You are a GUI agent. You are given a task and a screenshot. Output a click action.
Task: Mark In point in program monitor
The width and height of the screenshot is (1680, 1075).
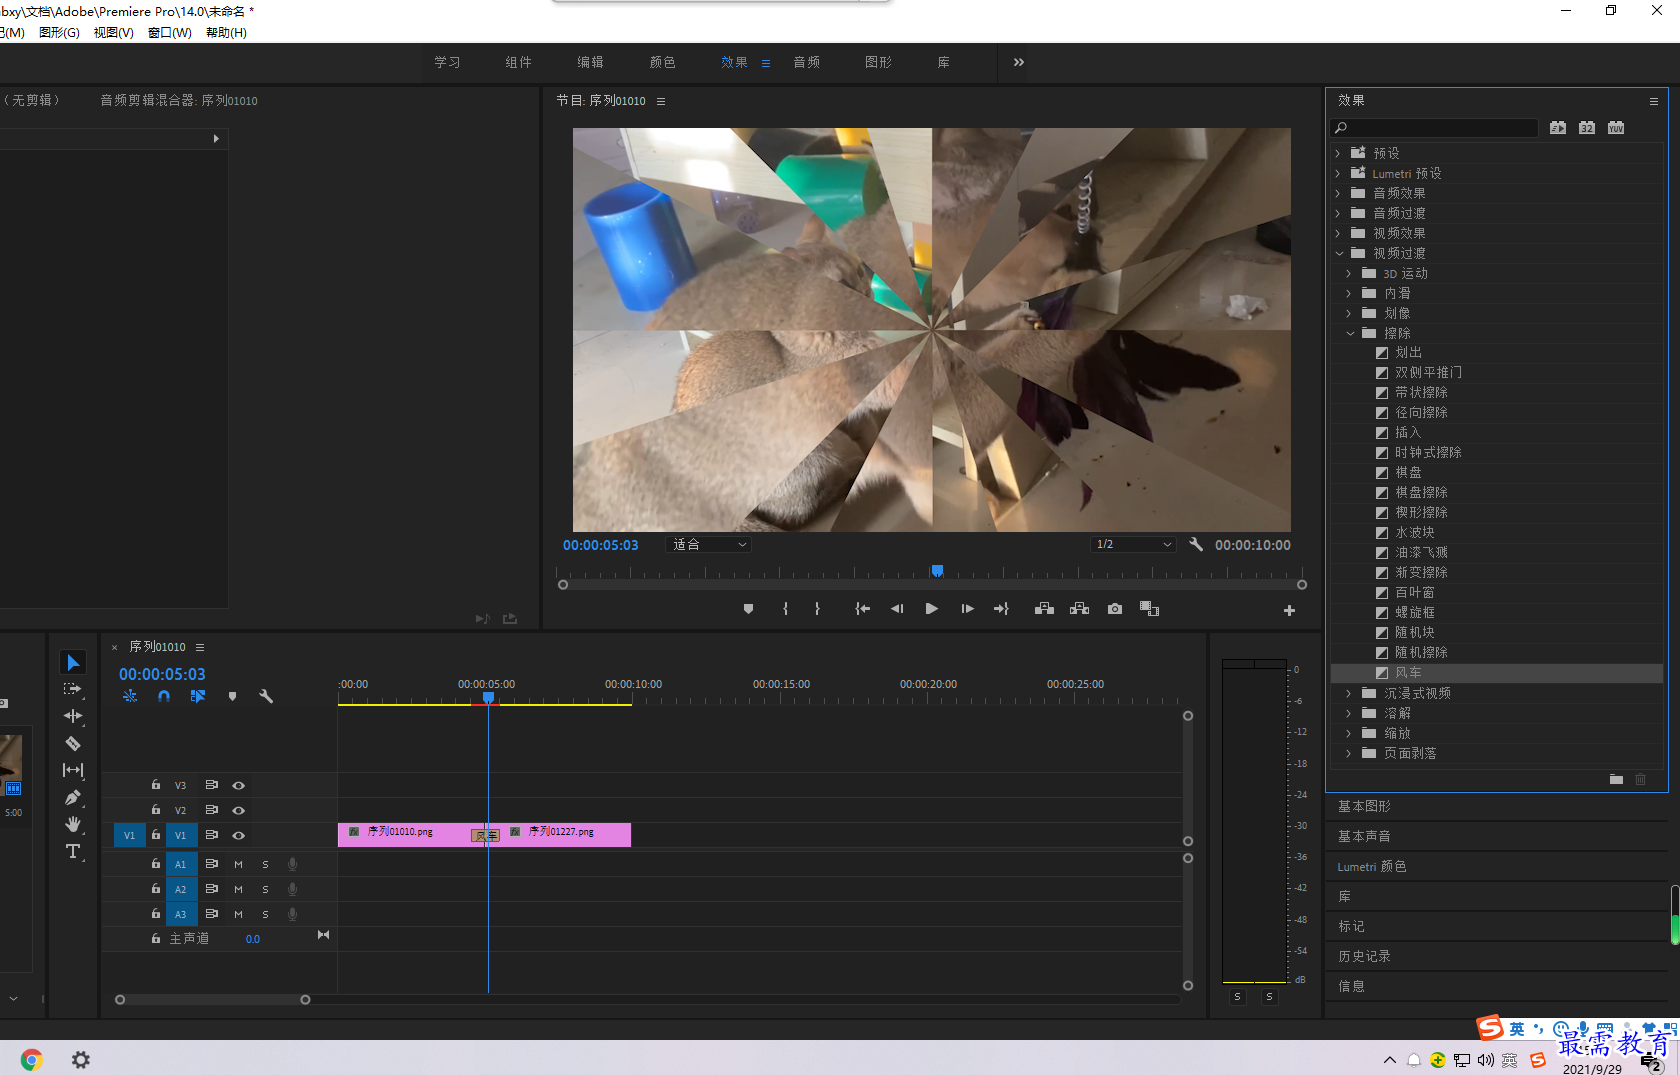point(785,609)
